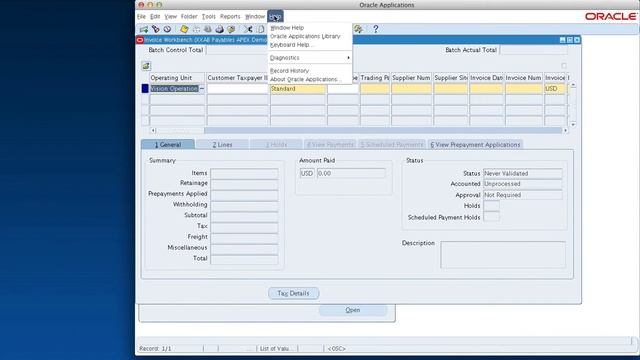Click the Folder Tools toolbar icon
Image resolution: width=640 pixels, height=360 pixels.
358,29
